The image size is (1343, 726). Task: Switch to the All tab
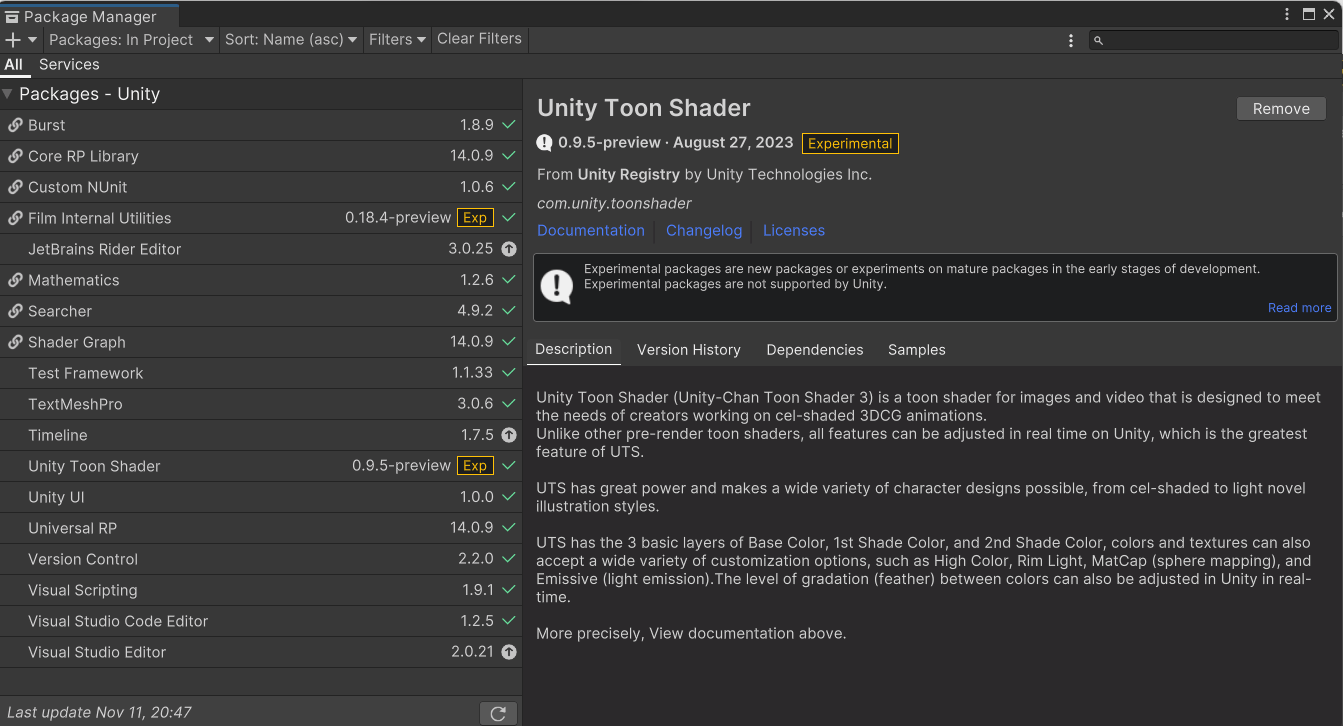tap(13, 65)
